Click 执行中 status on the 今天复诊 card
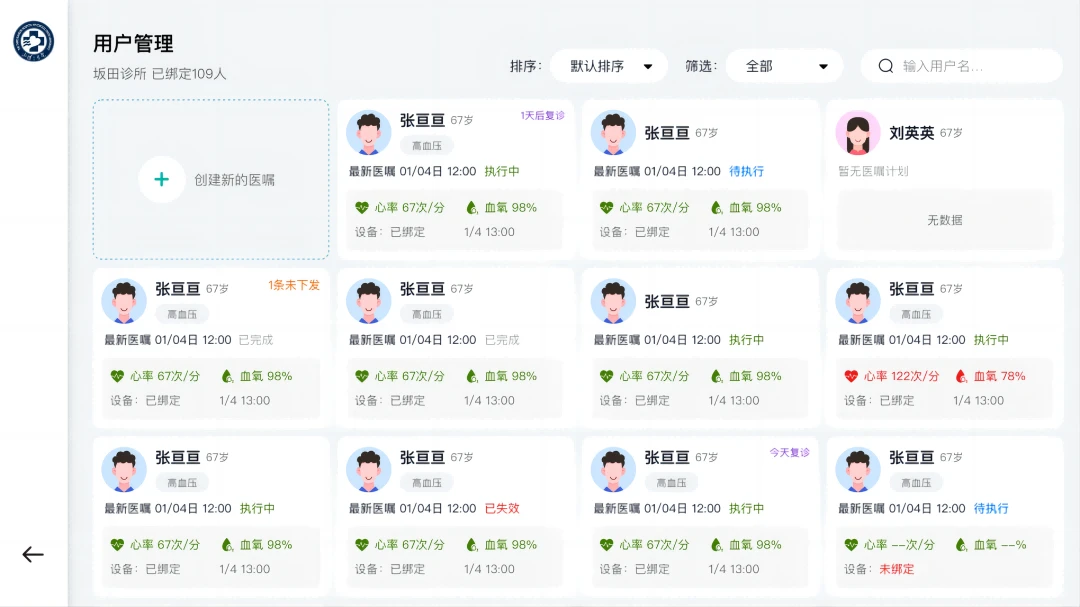The image size is (1080, 607). [x=747, y=508]
